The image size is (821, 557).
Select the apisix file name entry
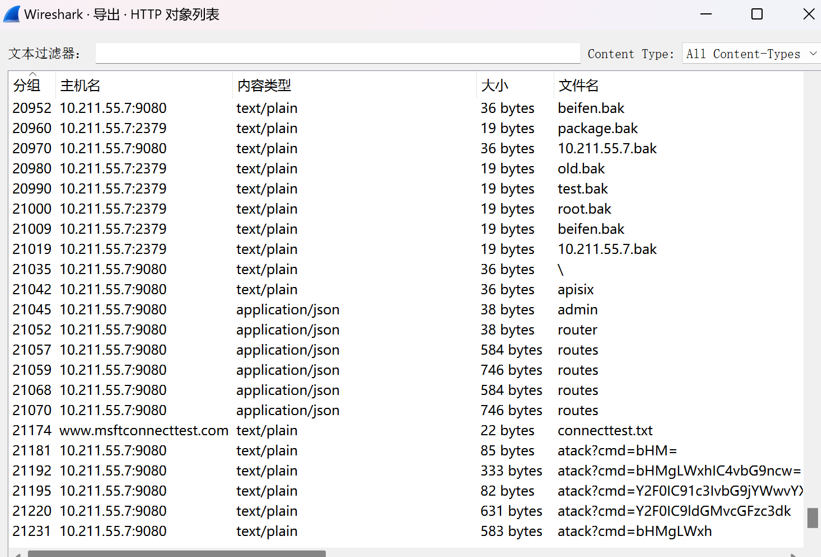click(575, 289)
